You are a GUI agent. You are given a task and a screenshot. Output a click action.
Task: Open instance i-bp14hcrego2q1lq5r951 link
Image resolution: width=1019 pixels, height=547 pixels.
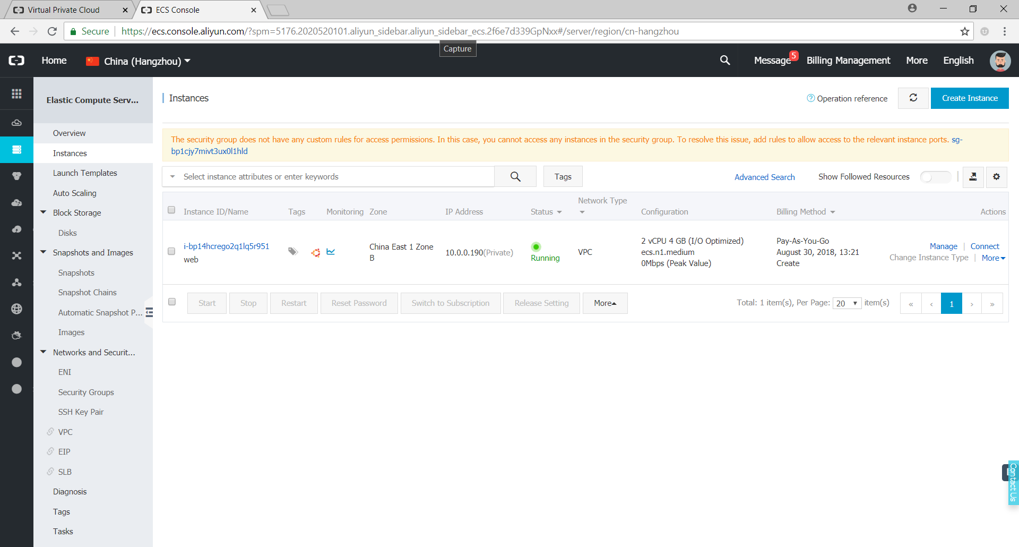point(226,246)
